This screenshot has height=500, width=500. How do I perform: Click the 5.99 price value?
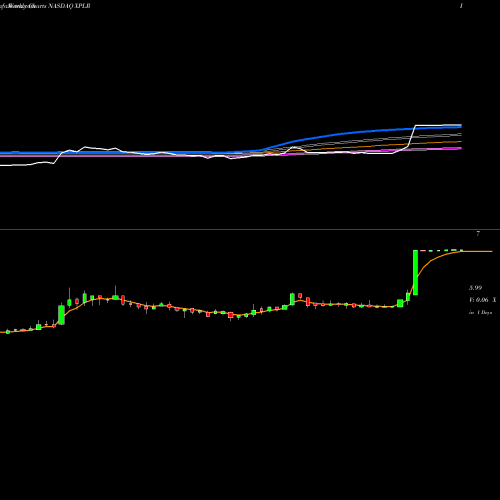[475, 288]
